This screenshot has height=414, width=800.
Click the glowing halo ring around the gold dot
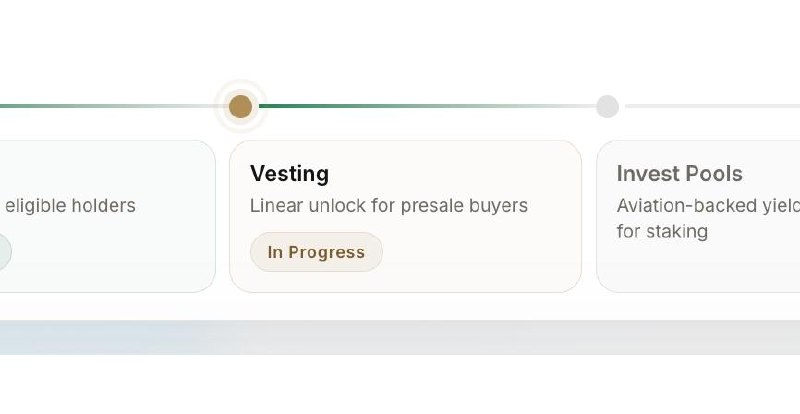click(240, 84)
